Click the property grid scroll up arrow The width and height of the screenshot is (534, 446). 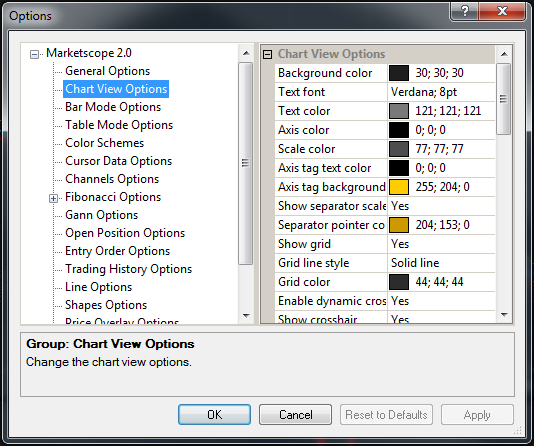click(x=504, y=54)
